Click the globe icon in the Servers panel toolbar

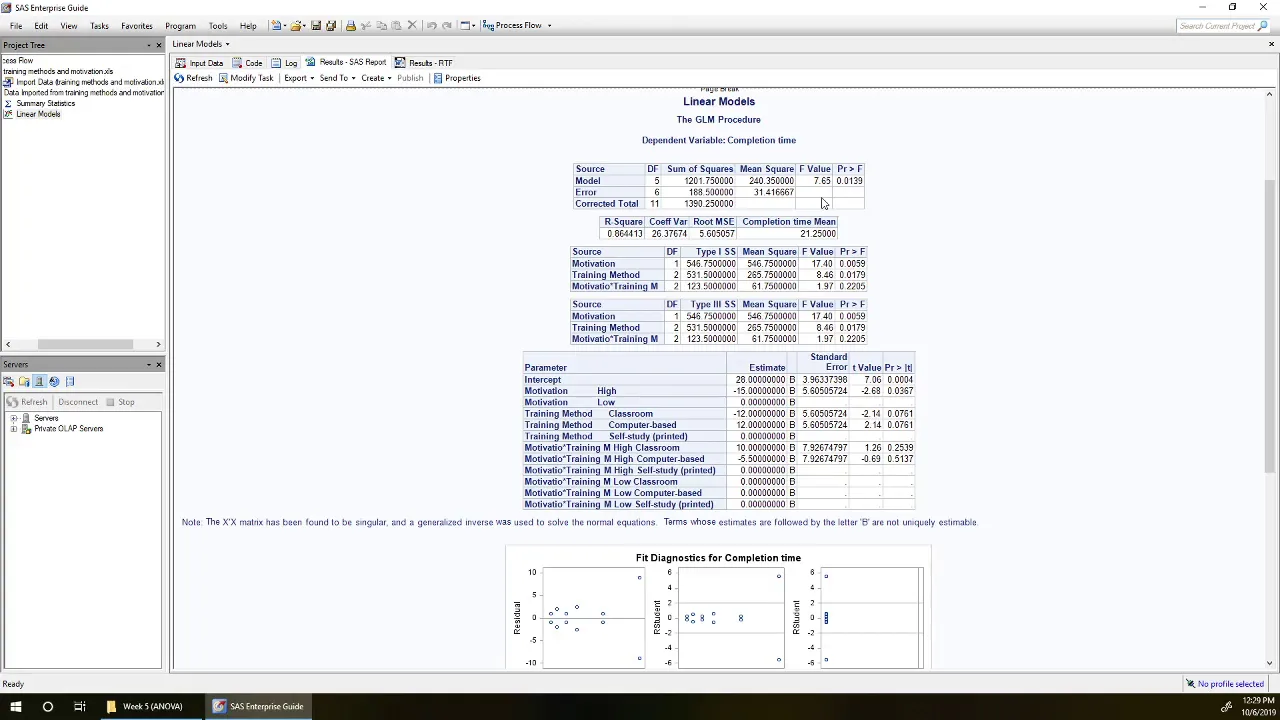[54, 381]
